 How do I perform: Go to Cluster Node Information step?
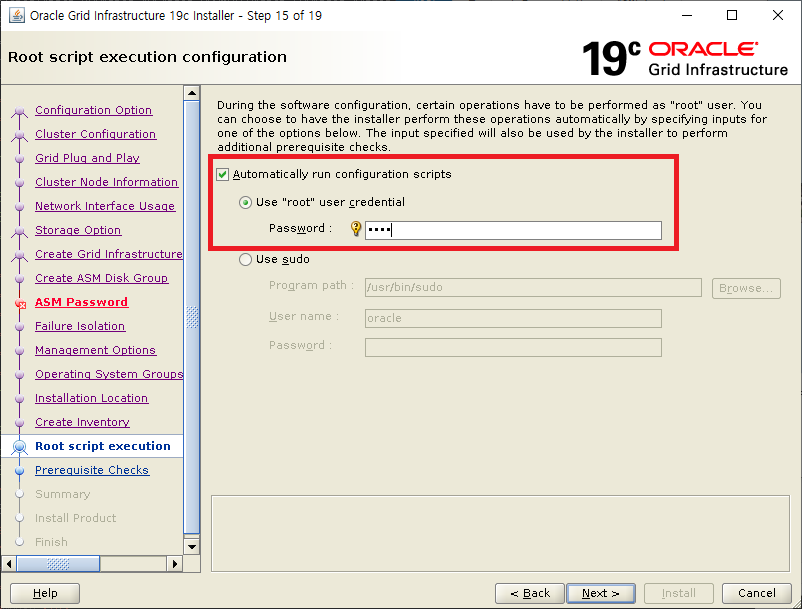coord(106,182)
